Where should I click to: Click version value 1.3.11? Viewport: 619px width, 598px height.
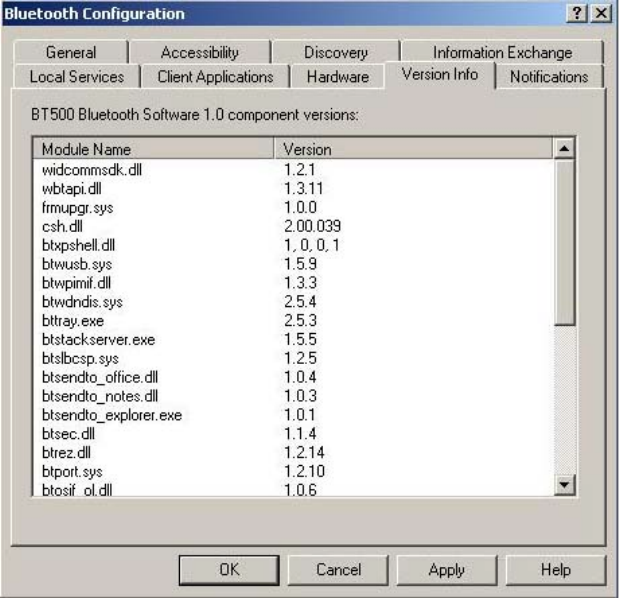coord(304,189)
